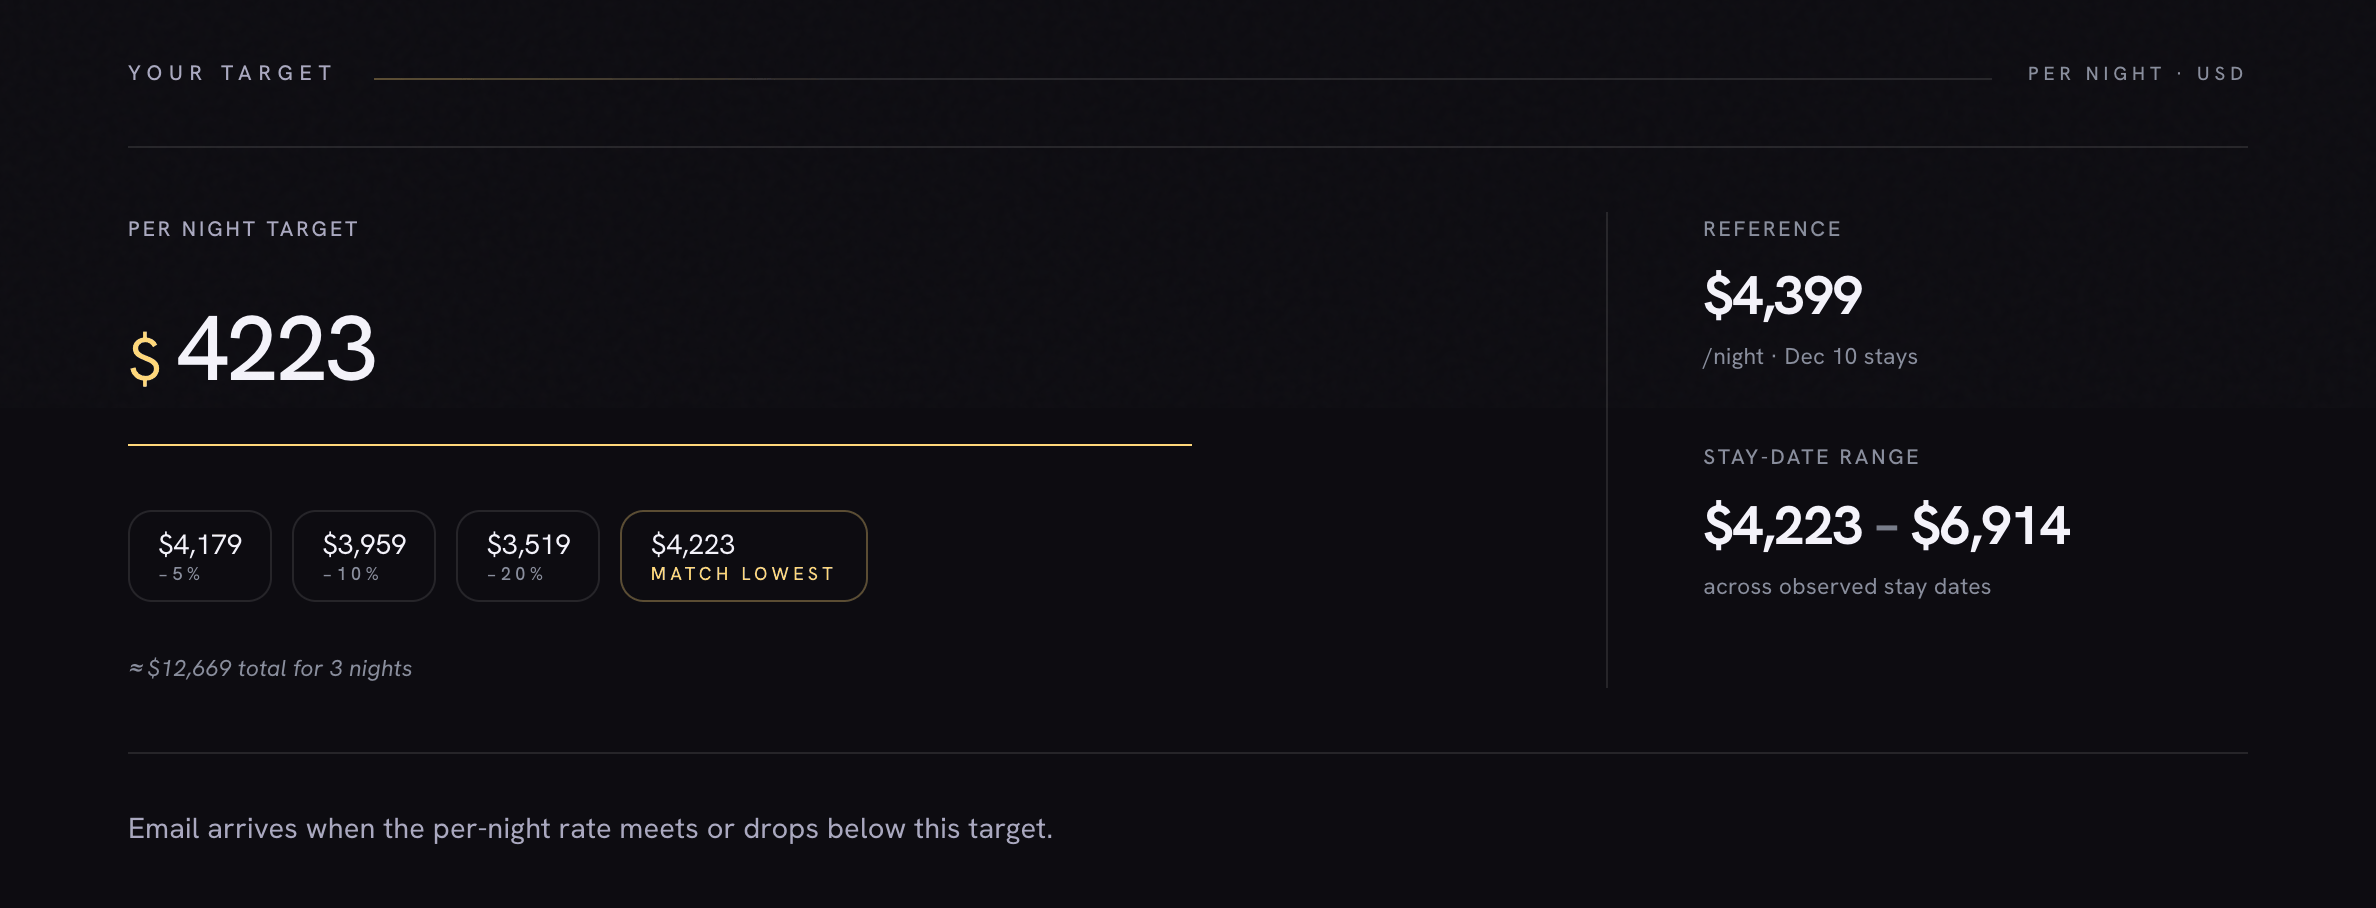This screenshot has width=2376, height=908.
Task: Choose the $3,959 minus 10% preset
Action: point(364,556)
